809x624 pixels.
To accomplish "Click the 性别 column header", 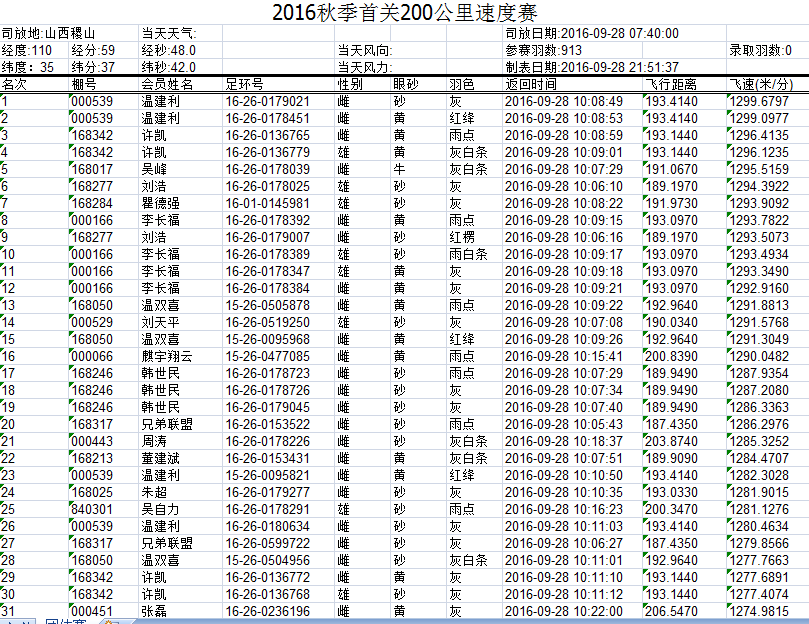I will point(350,84).
